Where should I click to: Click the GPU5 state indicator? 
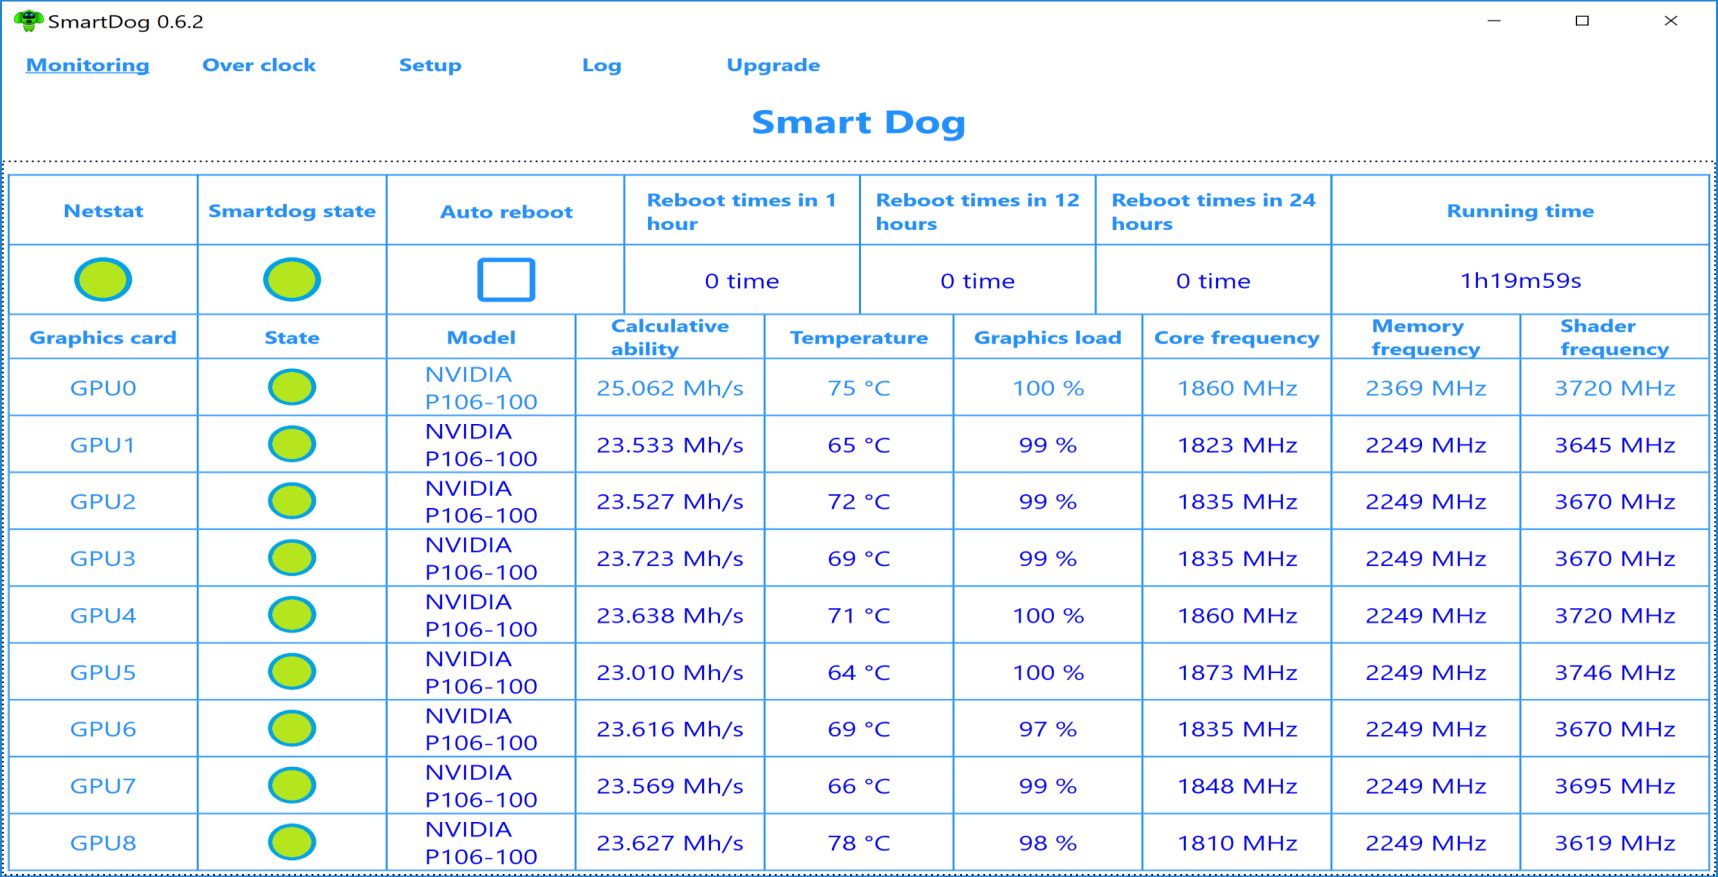coord(292,672)
